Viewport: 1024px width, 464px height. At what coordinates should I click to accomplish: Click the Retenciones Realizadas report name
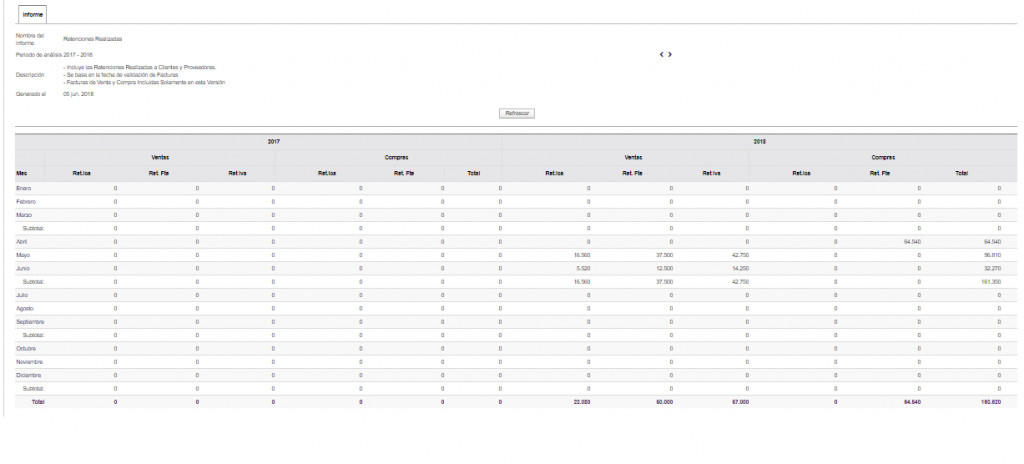pos(92,39)
